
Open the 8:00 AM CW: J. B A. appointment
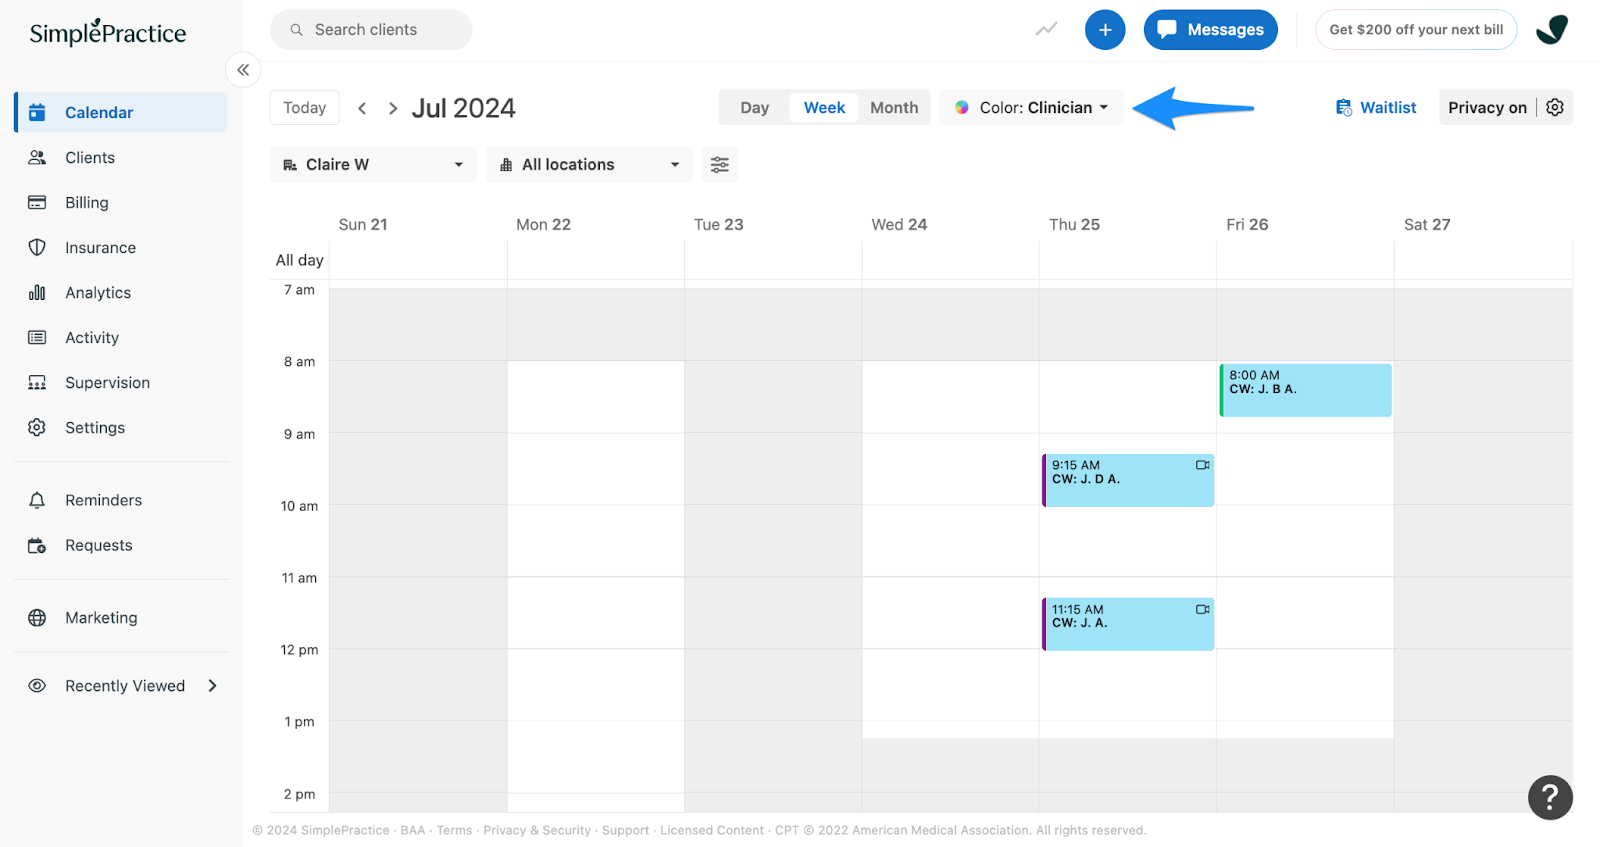coord(1305,390)
